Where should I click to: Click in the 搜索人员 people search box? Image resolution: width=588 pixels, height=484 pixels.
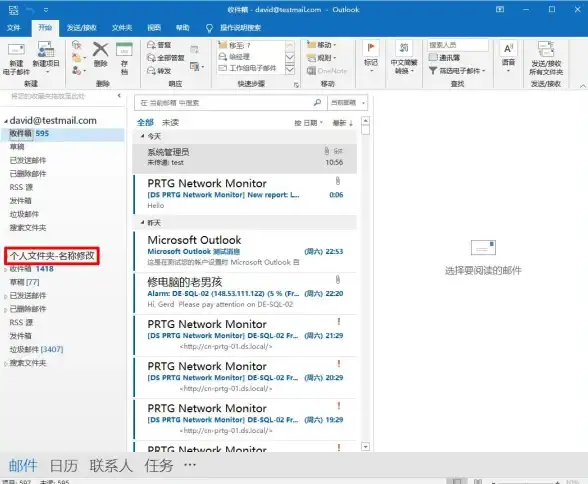pos(458,45)
